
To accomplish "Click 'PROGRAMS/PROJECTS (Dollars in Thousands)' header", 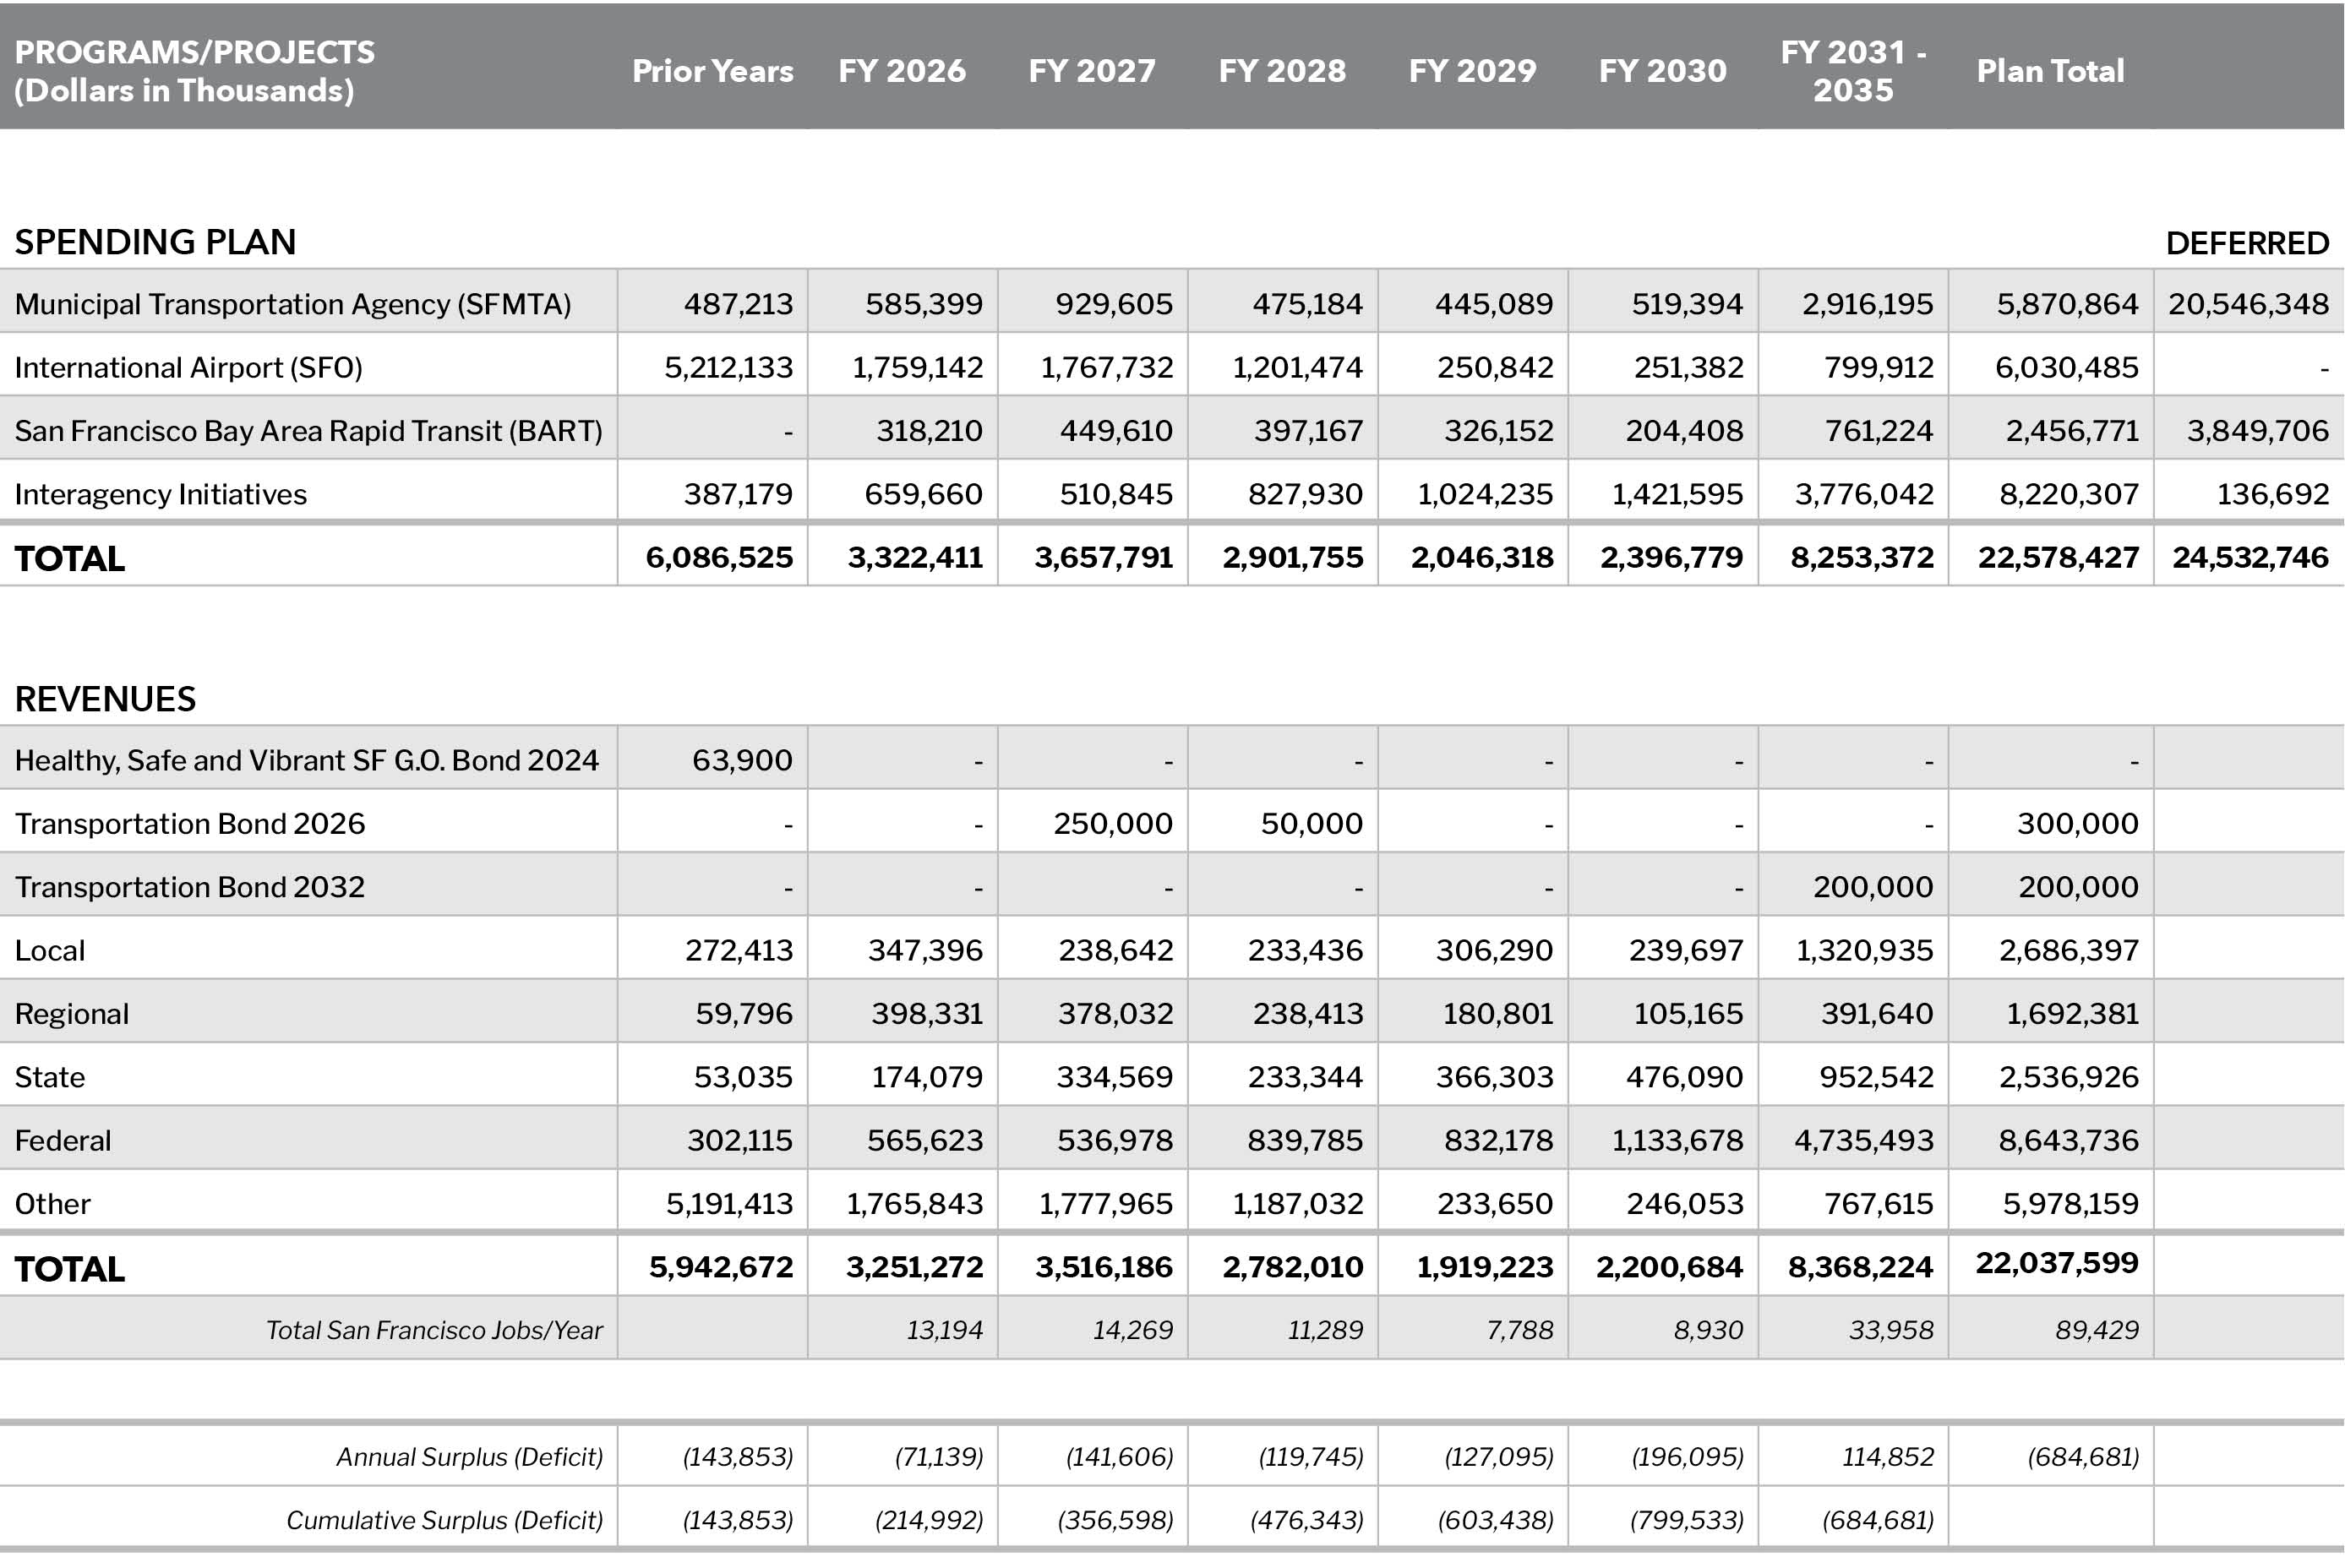I will coord(194,71).
